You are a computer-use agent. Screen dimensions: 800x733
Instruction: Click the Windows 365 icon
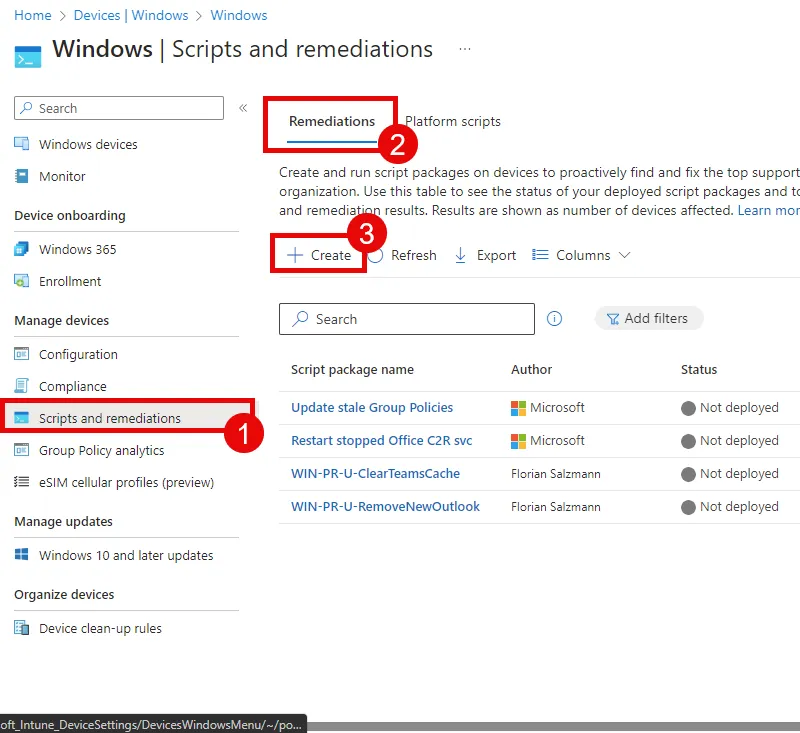click(21, 249)
